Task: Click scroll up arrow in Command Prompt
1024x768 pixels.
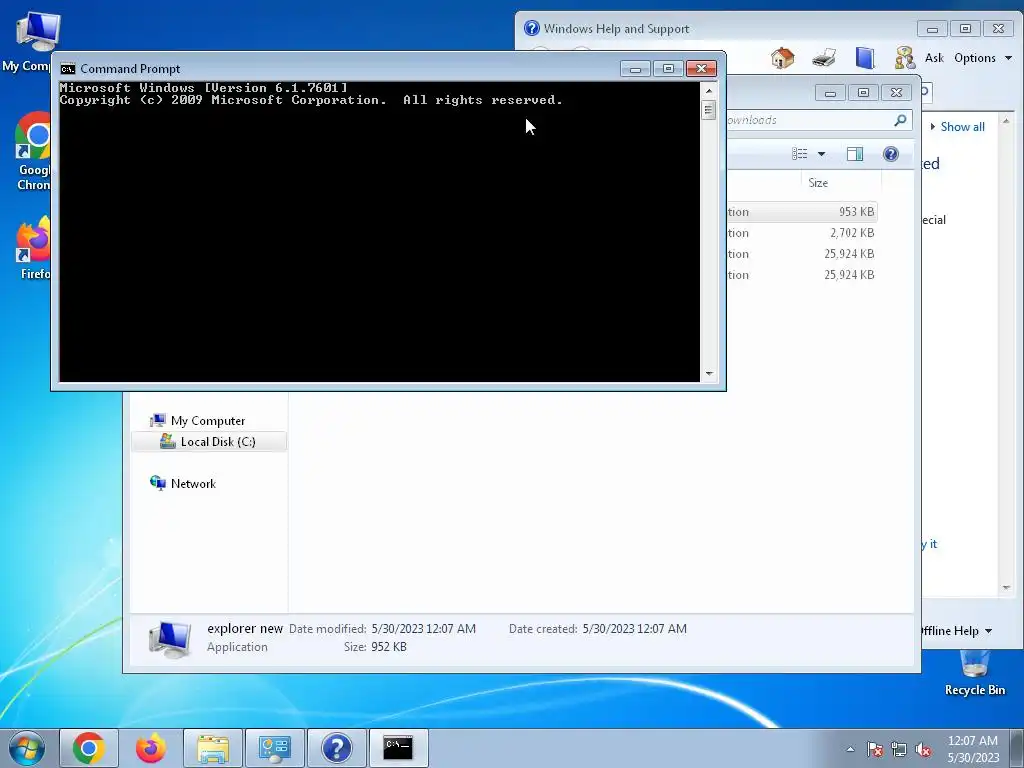Action: (709, 91)
